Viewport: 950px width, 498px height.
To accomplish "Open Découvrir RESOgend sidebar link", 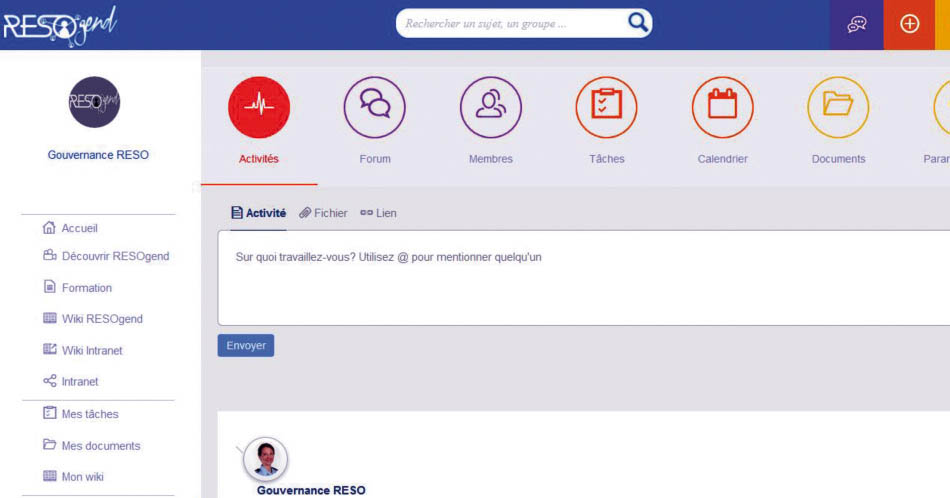I will click(x=106, y=256).
